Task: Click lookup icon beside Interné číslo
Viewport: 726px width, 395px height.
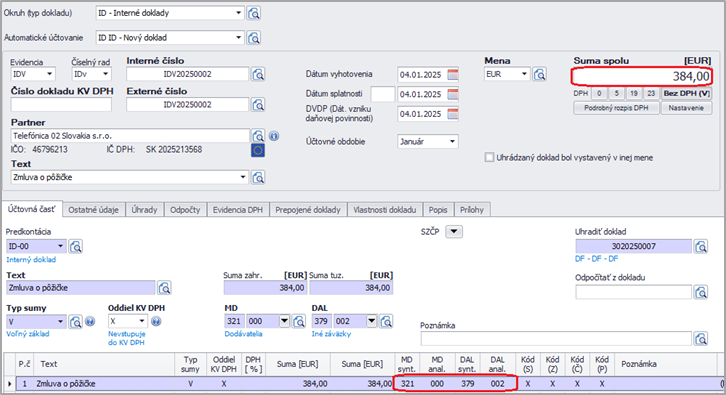Action: [x=258, y=74]
